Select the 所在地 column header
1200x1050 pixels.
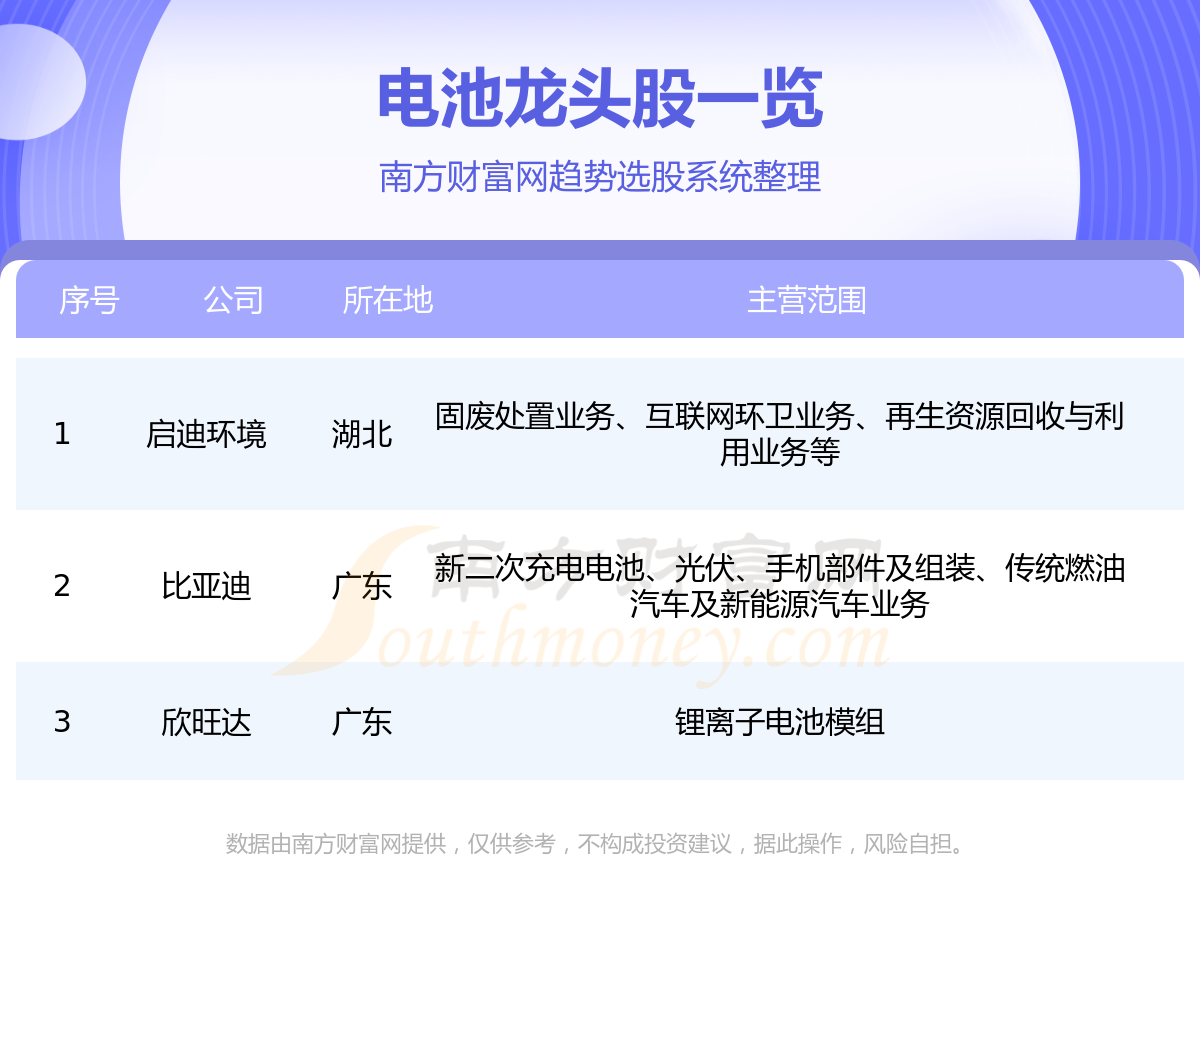pyautogui.click(x=387, y=300)
